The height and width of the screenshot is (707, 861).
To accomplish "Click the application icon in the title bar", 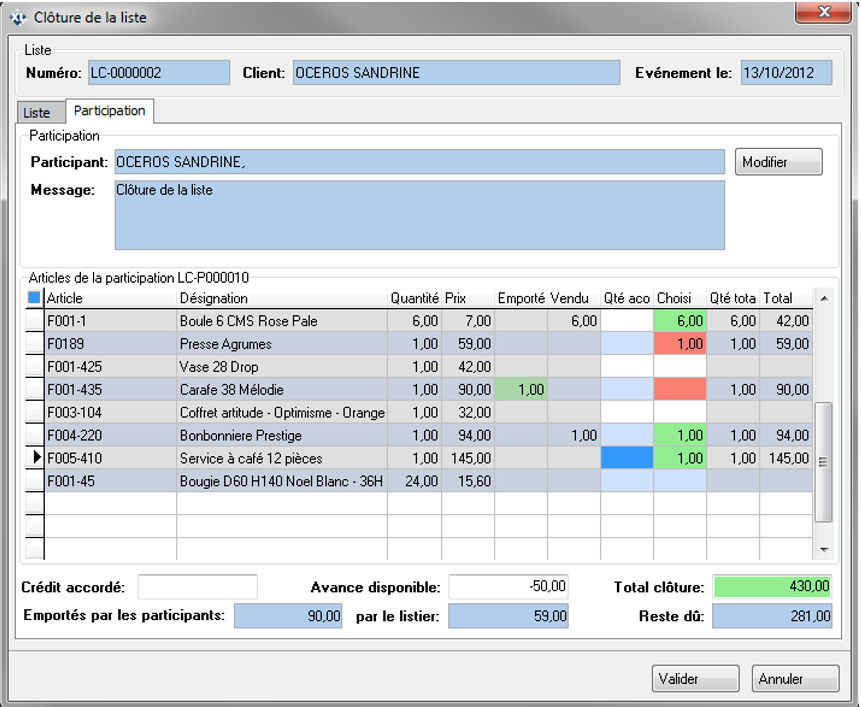I will [x=17, y=17].
